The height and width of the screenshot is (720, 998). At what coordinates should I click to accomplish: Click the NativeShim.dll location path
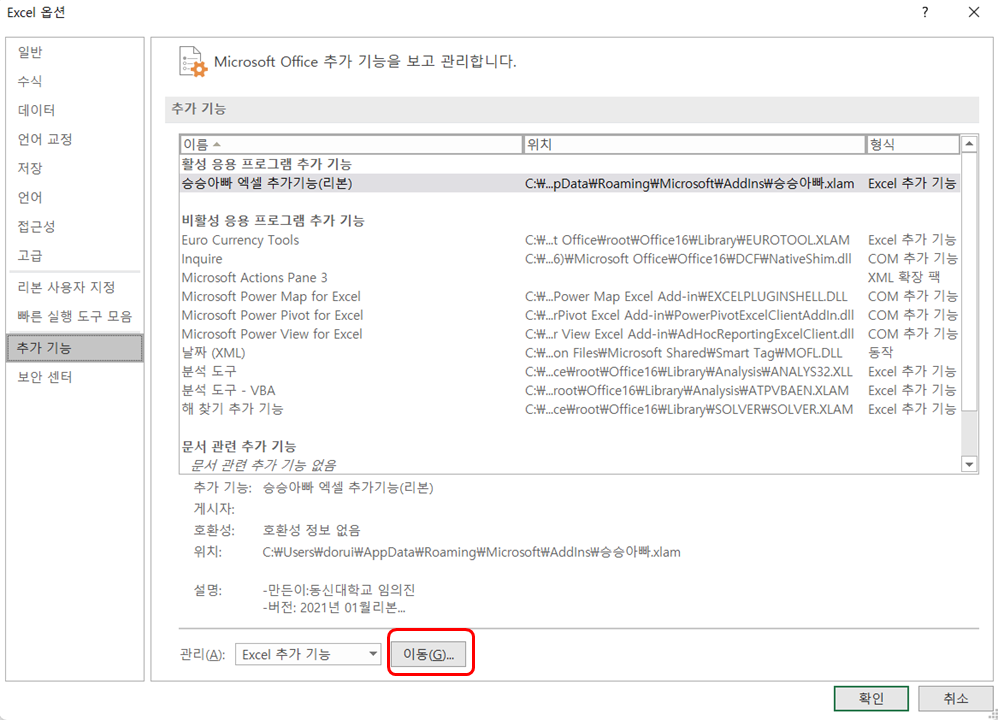click(688, 259)
